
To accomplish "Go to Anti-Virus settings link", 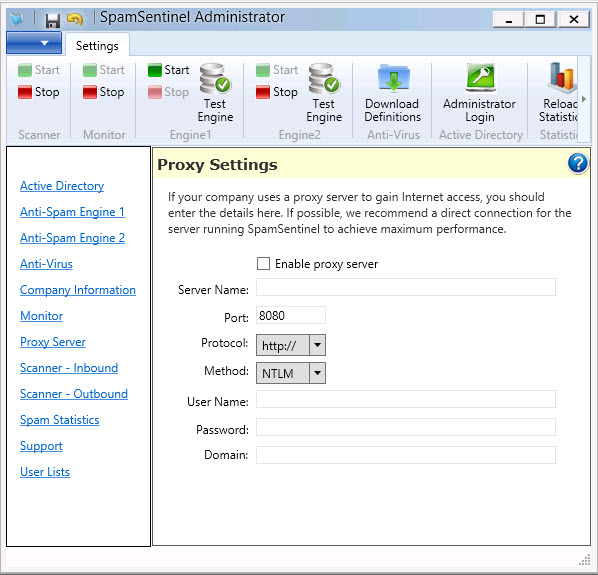I will click(x=46, y=264).
